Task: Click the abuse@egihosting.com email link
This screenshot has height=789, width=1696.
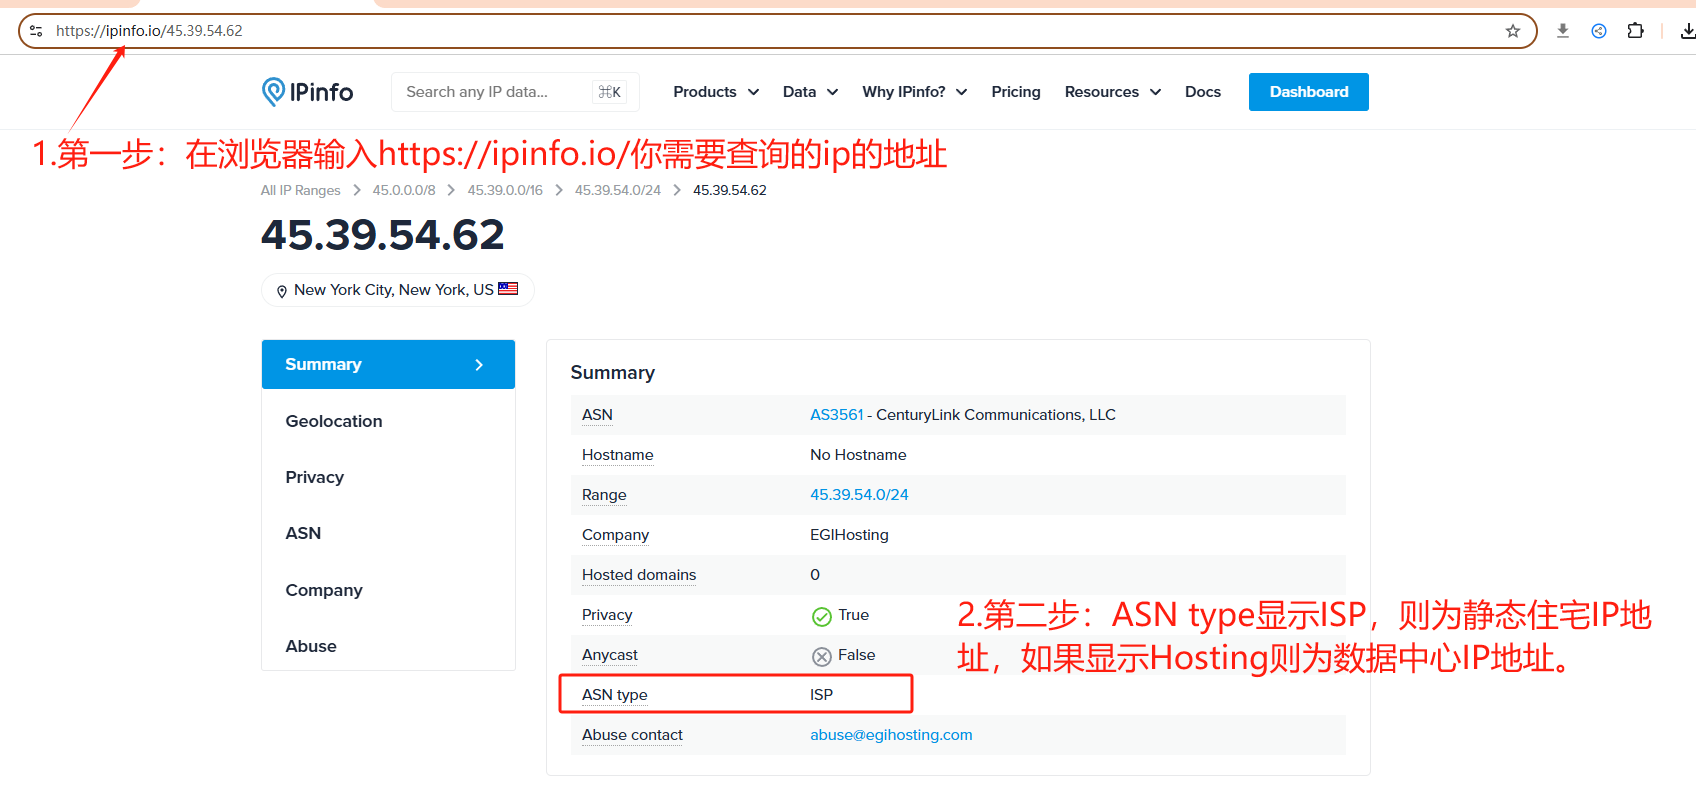Action: (891, 735)
